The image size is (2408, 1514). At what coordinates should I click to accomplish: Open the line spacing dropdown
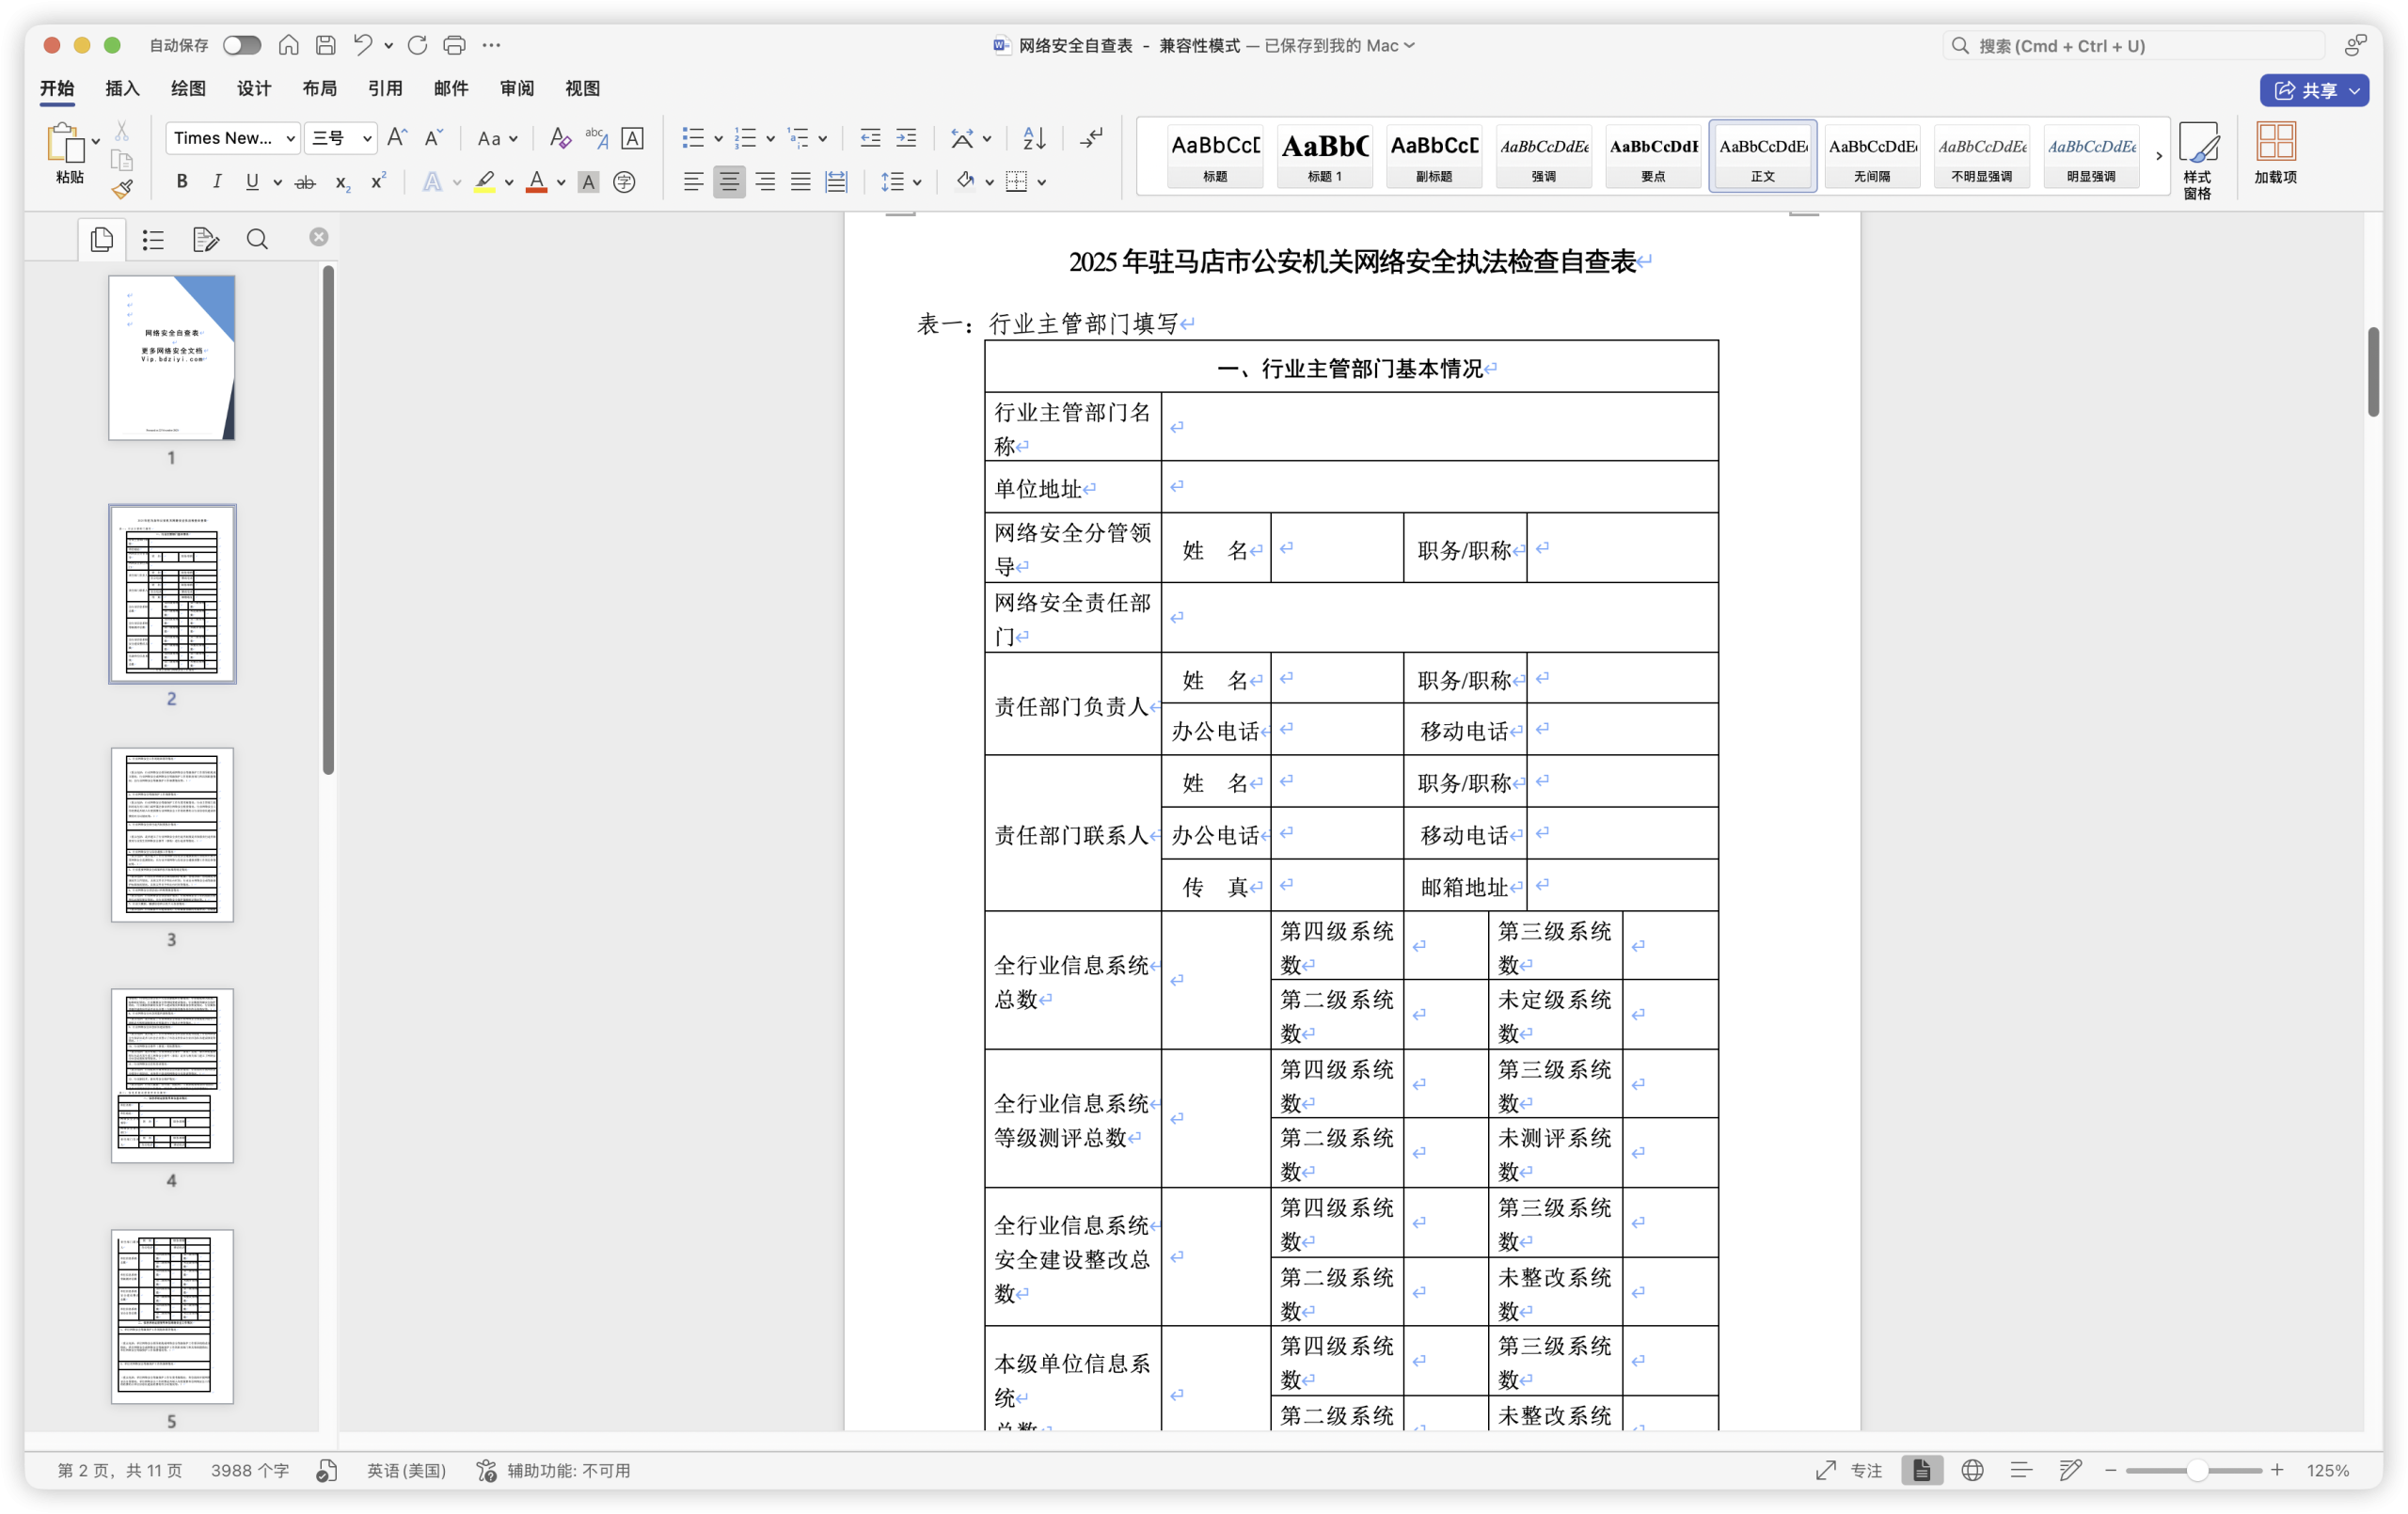pos(898,182)
